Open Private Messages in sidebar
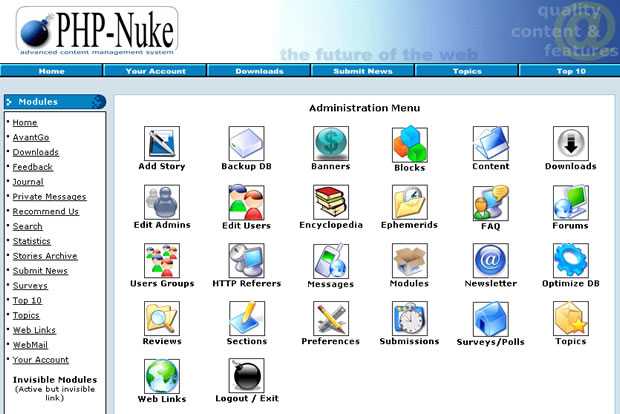The width and height of the screenshot is (620, 414). [49, 197]
